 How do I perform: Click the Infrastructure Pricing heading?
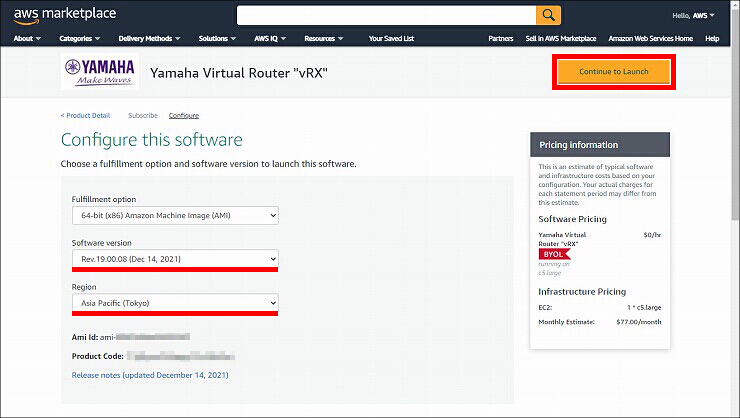[x=582, y=292]
